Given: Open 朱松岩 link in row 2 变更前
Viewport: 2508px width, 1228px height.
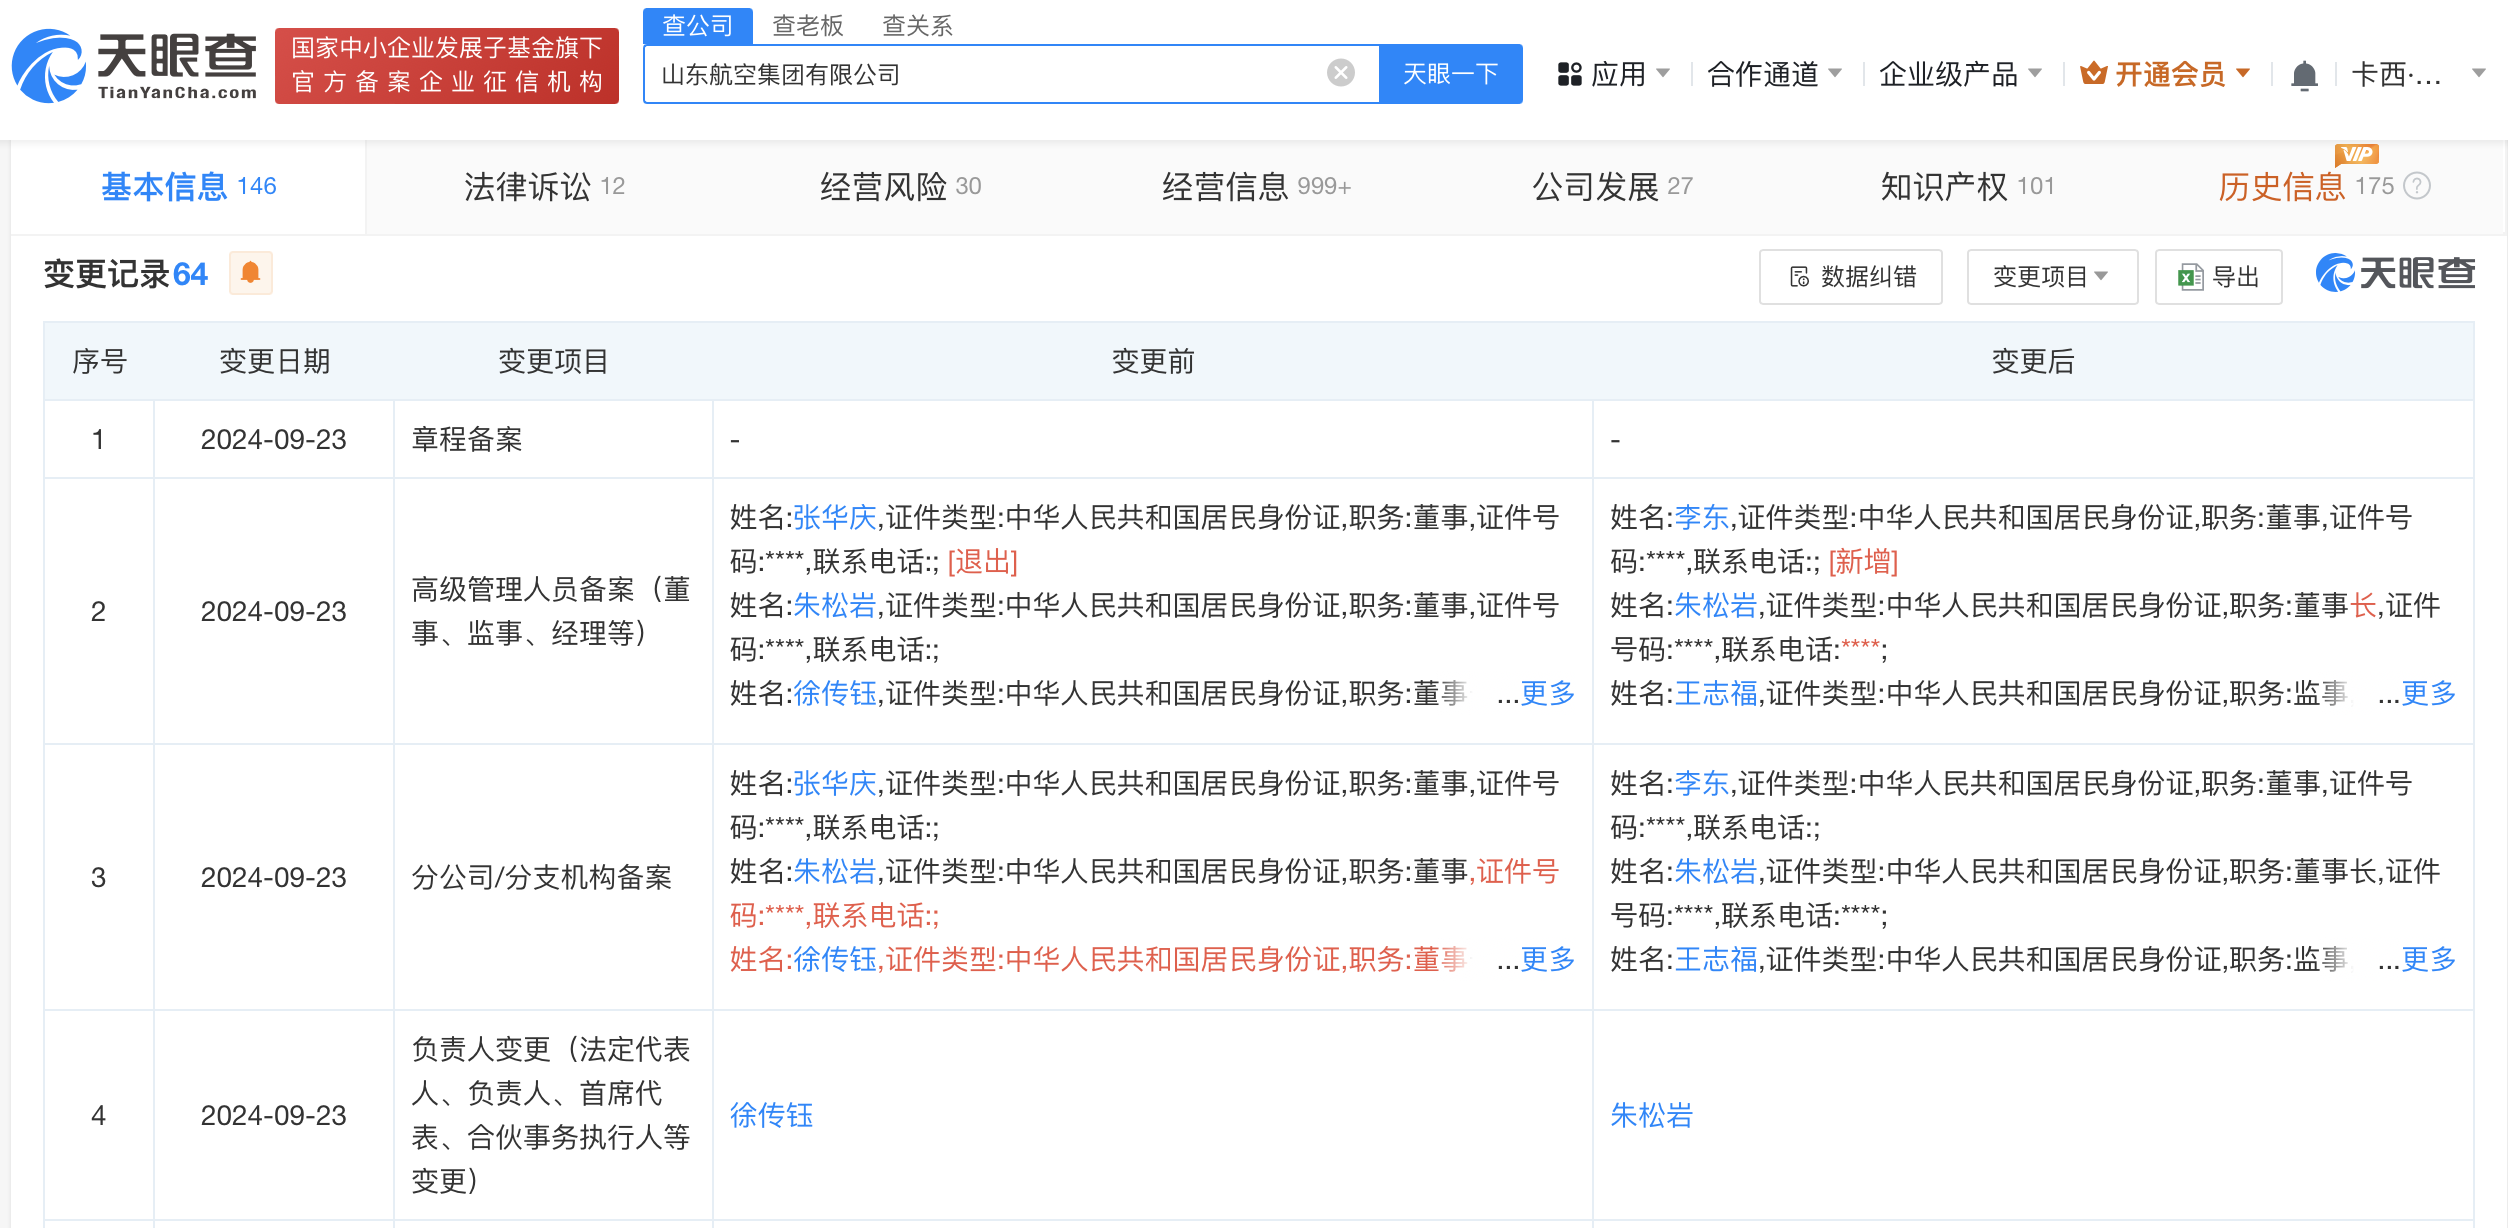Looking at the screenshot, I should coord(835,606).
